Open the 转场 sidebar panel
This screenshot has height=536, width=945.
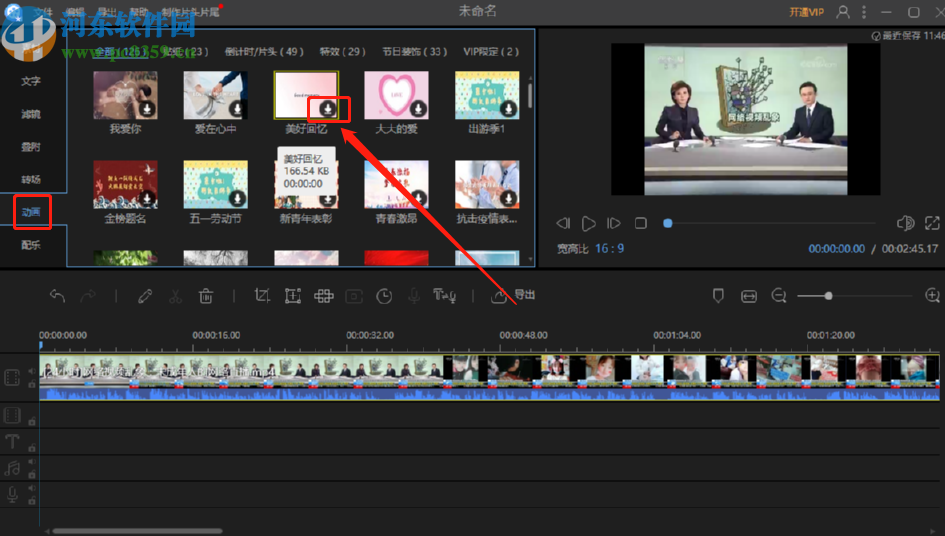pos(31,180)
